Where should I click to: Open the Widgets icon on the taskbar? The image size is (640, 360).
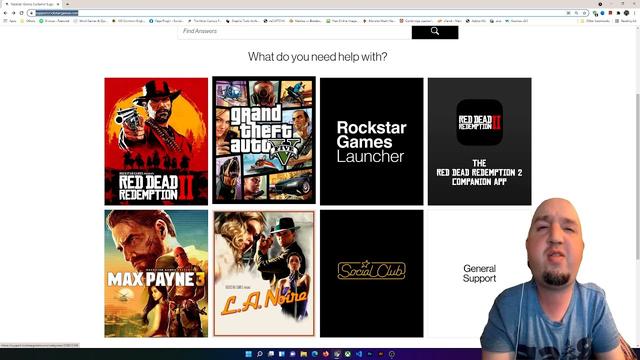point(282,354)
